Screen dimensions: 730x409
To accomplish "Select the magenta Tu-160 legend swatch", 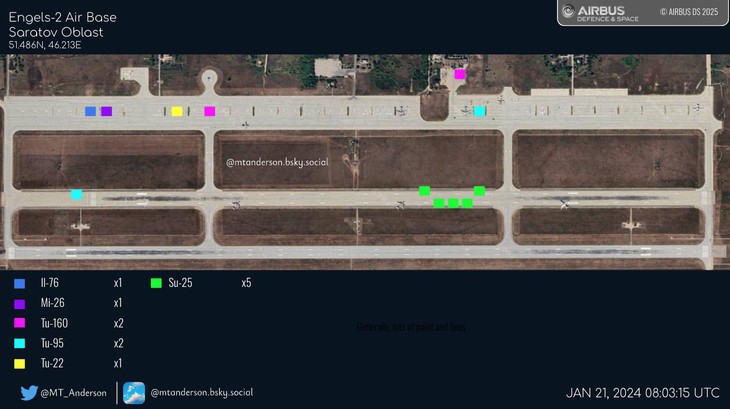I will pyautogui.click(x=20, y=323).
